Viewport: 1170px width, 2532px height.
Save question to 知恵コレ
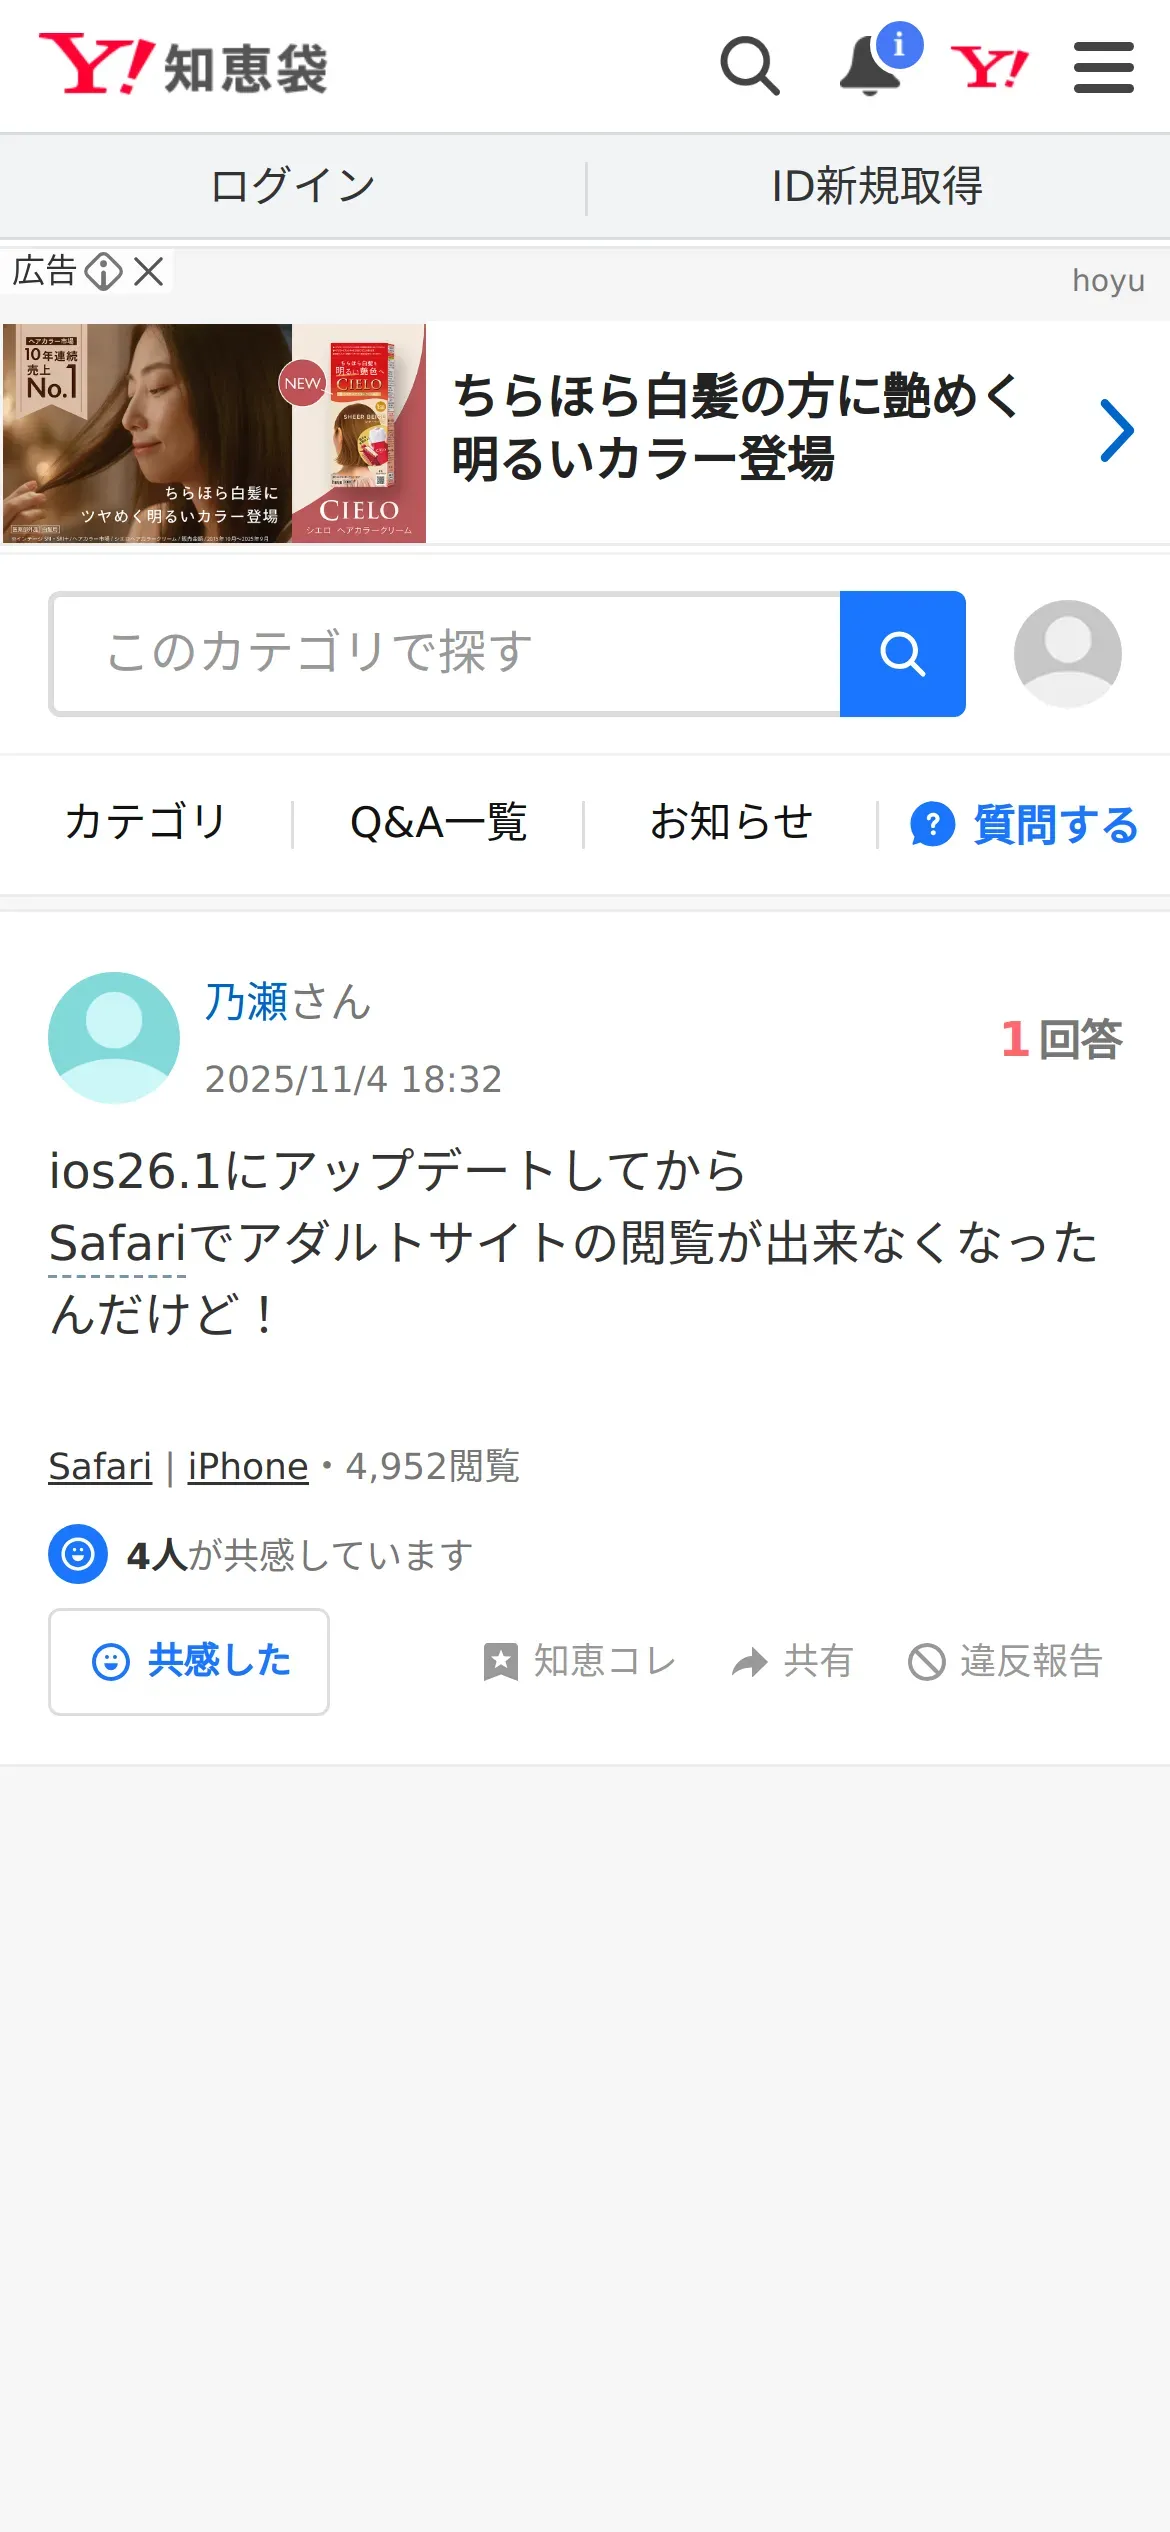point(580,1662)
